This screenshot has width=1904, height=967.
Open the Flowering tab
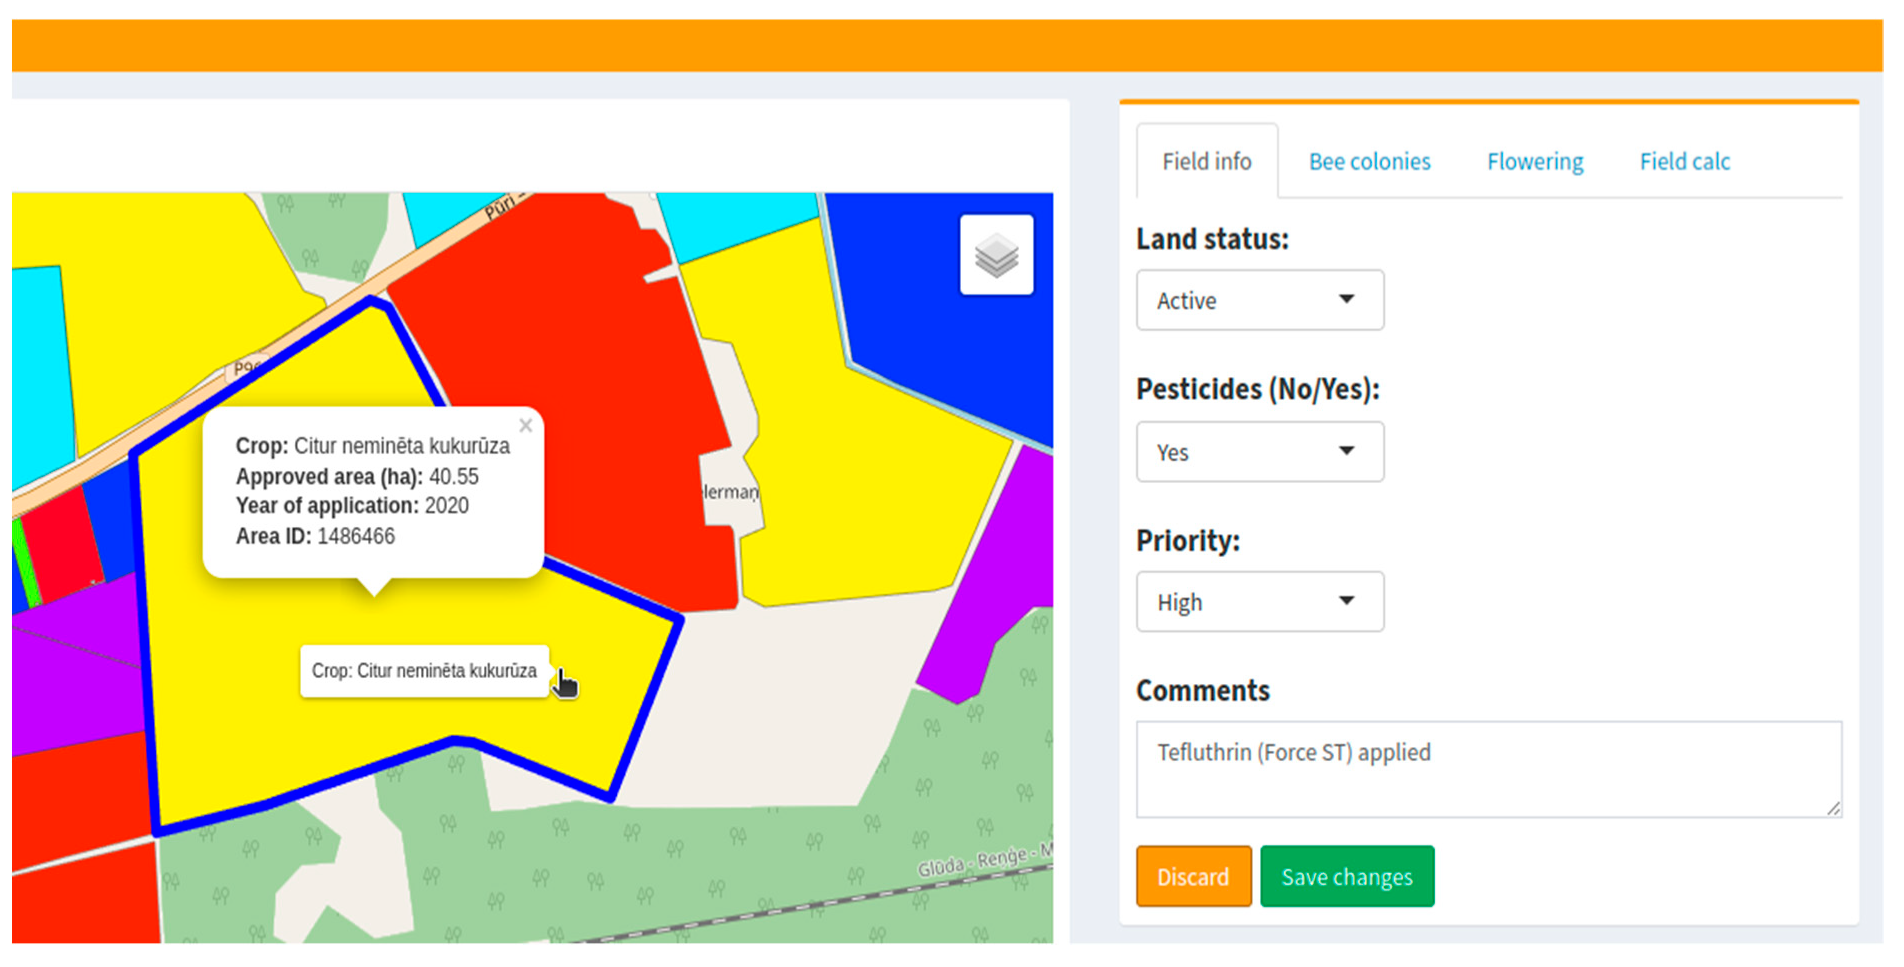point(1534,162)
